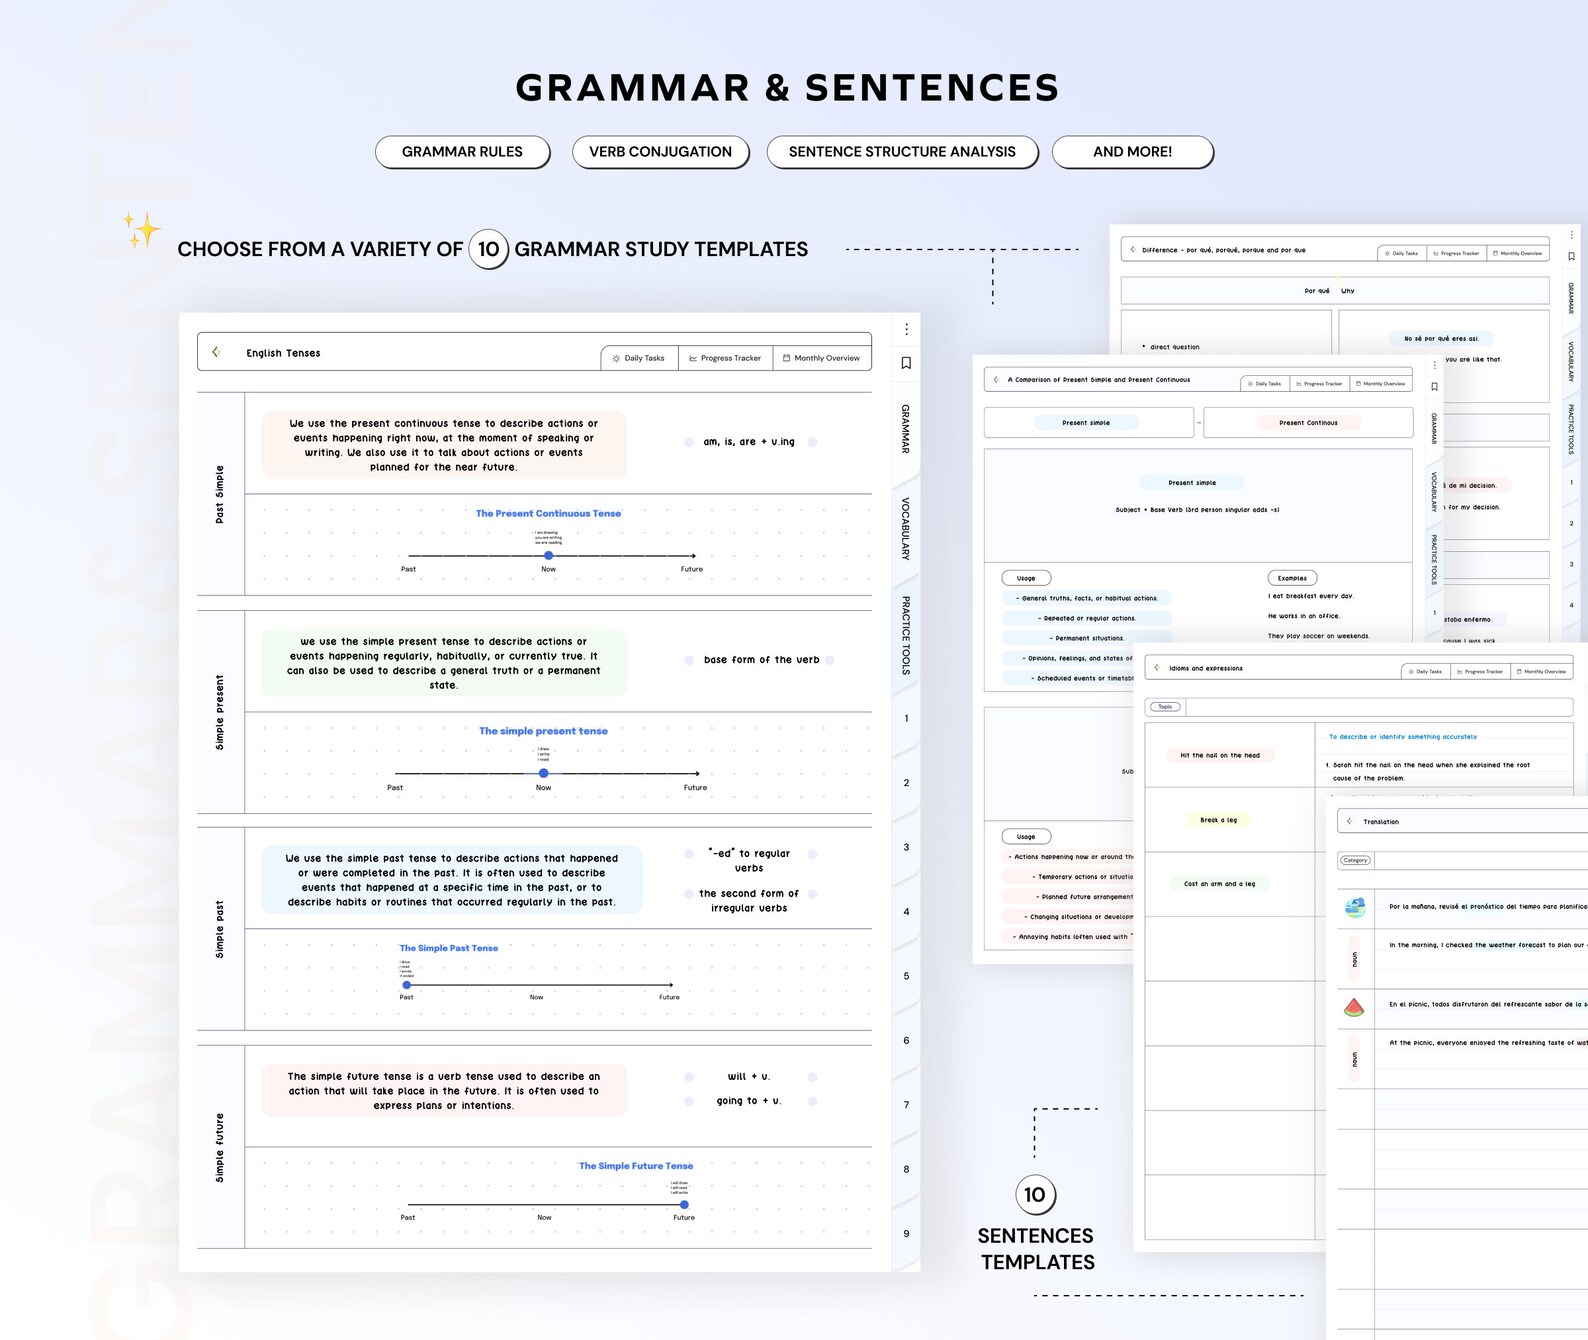Click the English Tenses page title
This screenshot has height=1340, width=1588.
point(283,353)
